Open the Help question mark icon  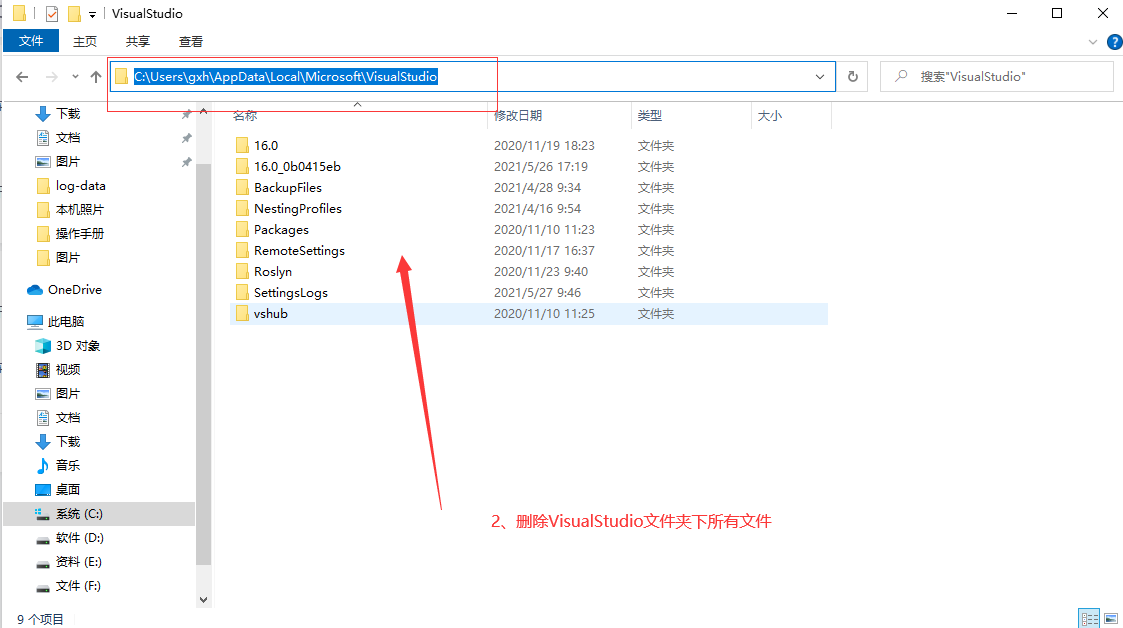1114,42
